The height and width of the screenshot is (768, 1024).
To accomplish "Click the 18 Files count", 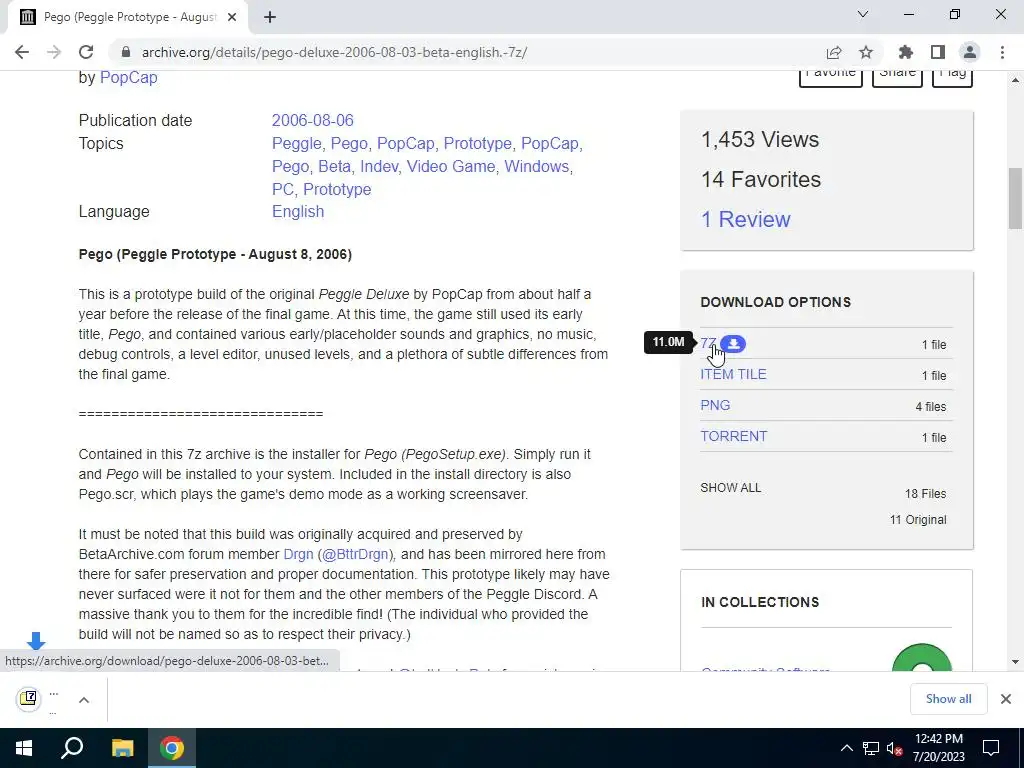I will click(x=925, y=494).
